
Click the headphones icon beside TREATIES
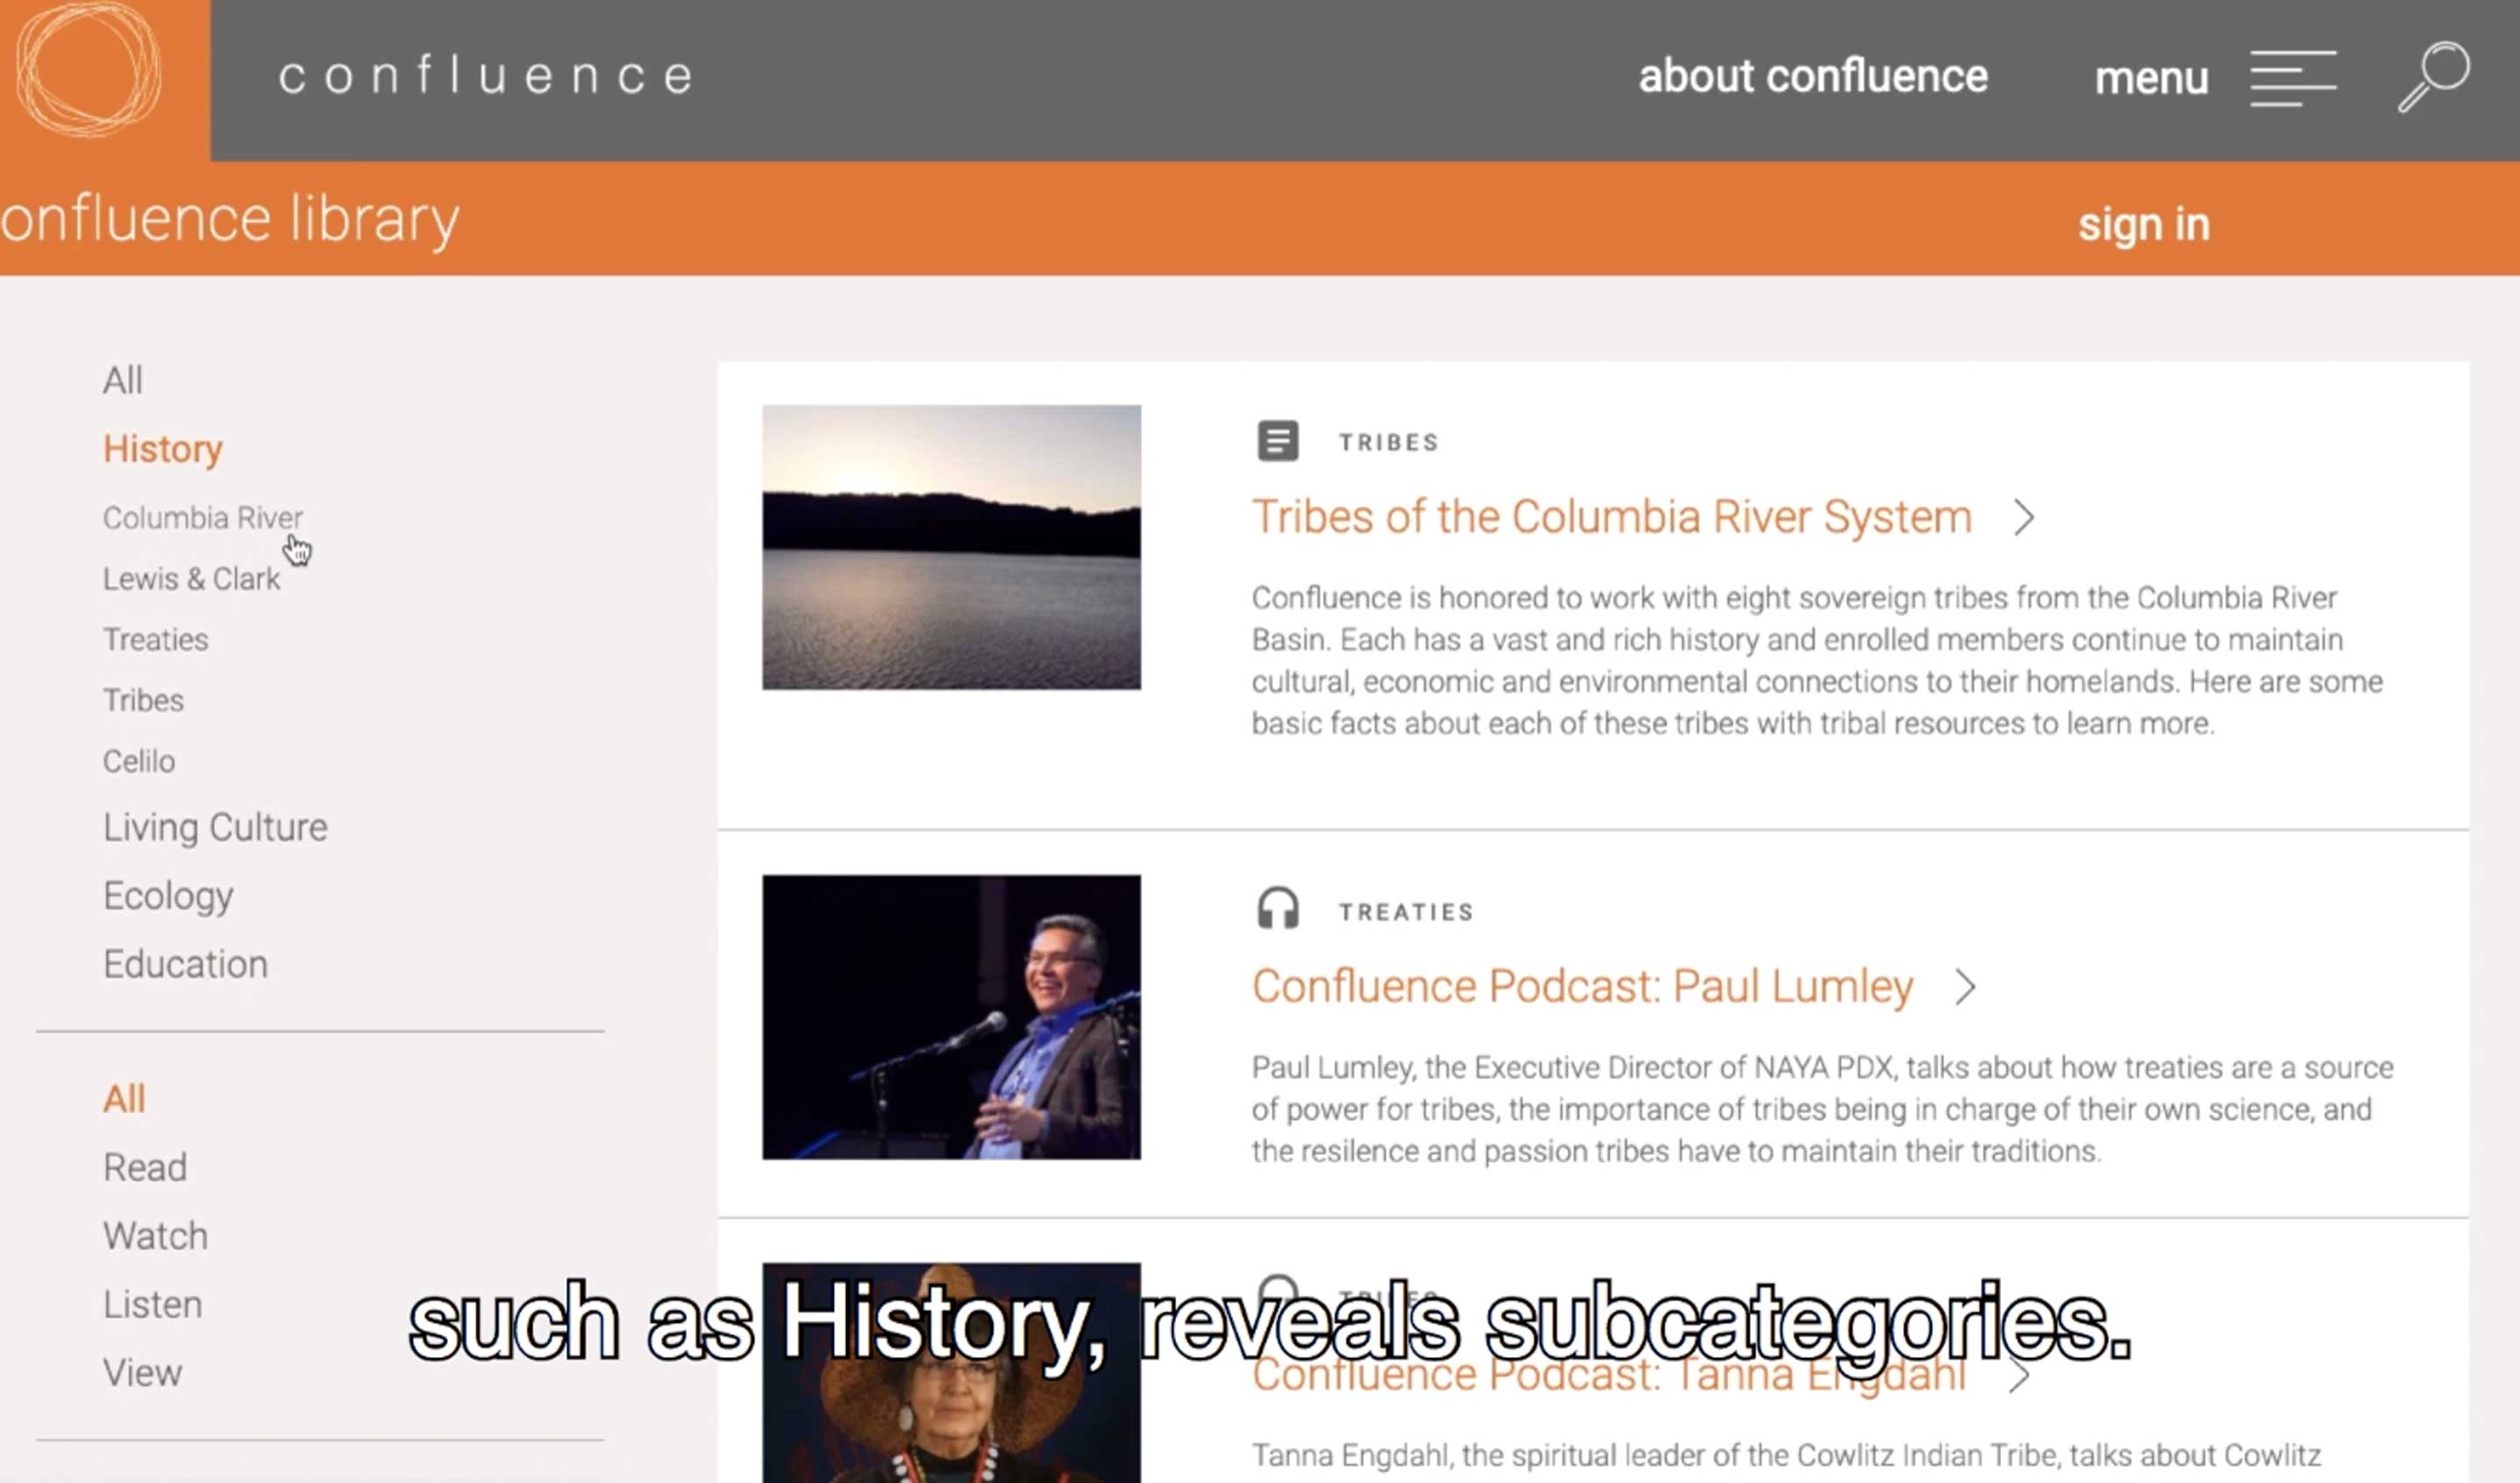click(x=1277, y=910)
